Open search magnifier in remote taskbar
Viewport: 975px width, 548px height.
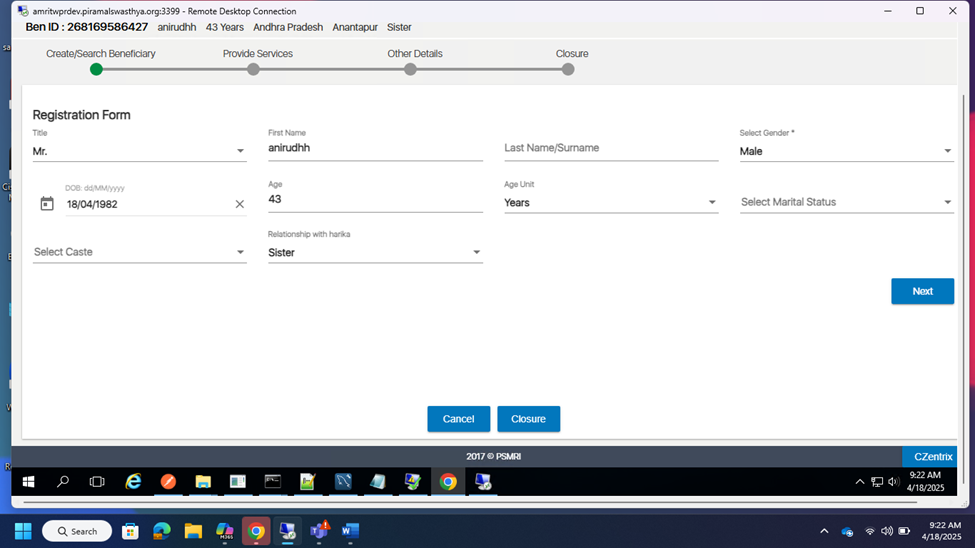click(x=63, y=481)
